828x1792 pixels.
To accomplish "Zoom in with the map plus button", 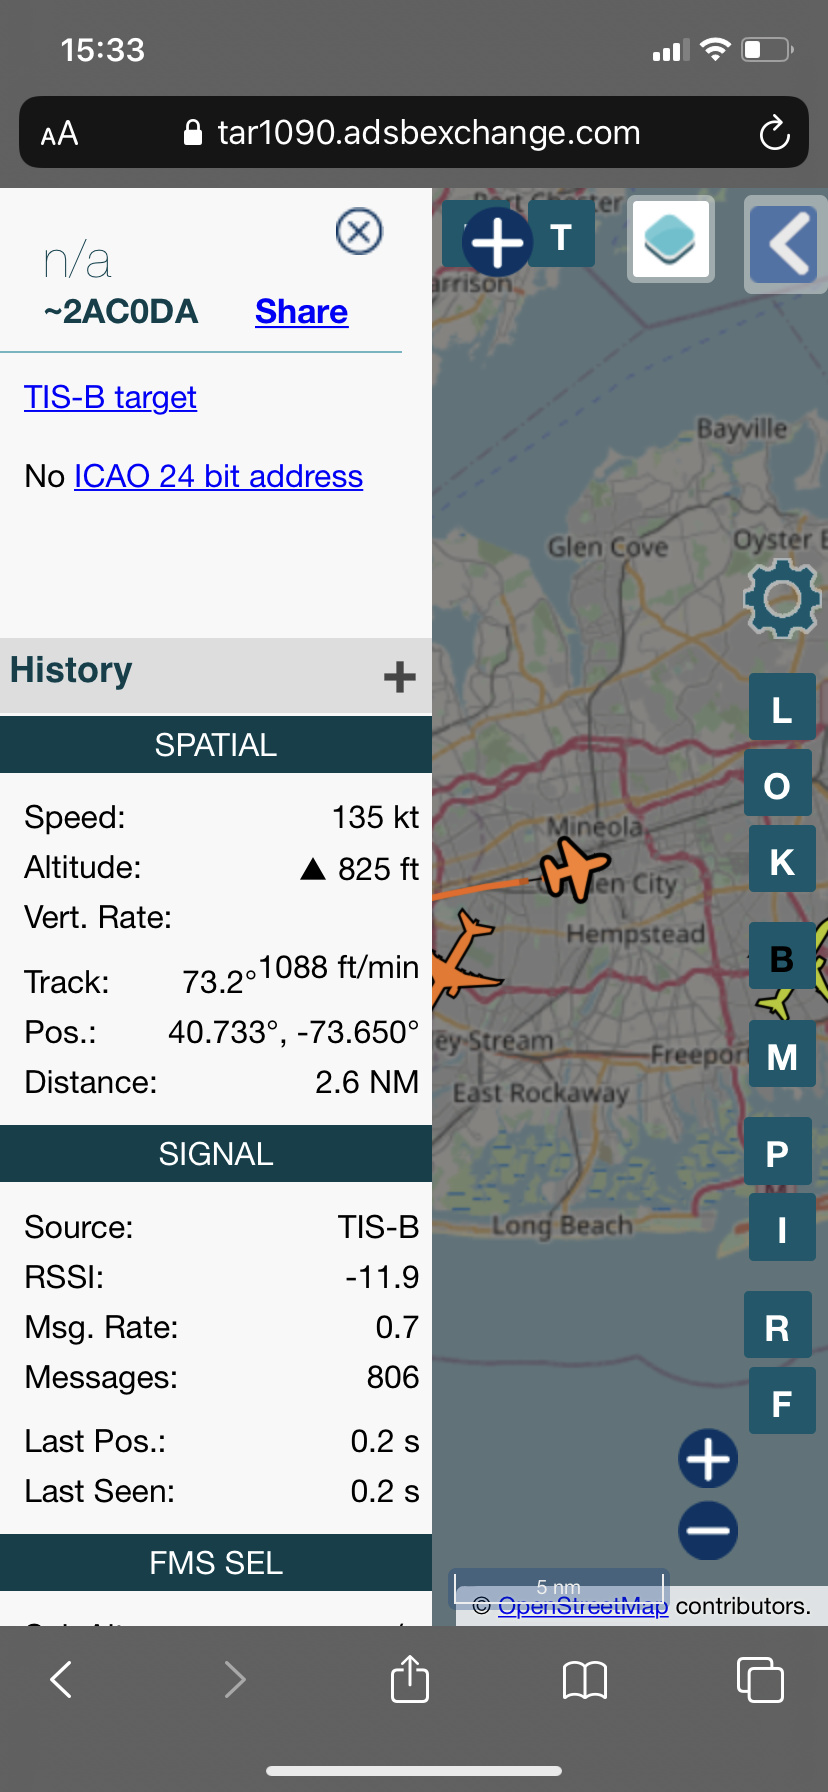I will pyautogui.click(x=708, y=1459).
